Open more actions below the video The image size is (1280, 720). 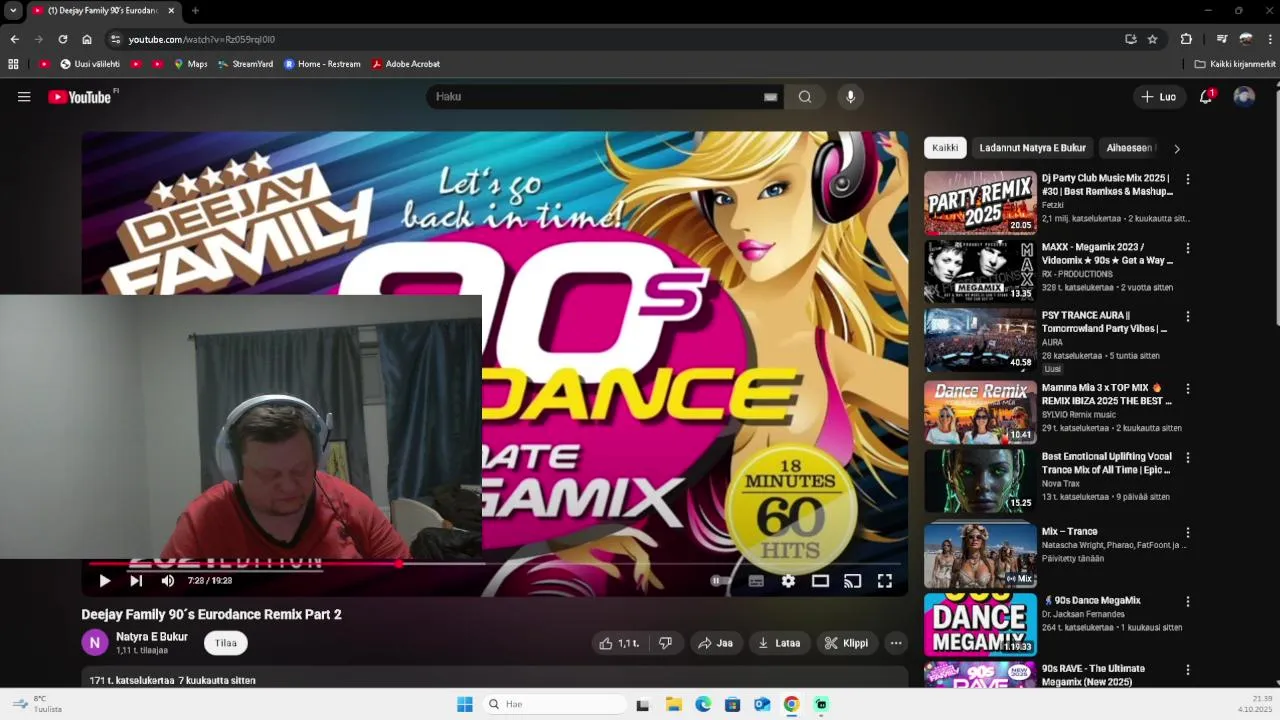(896, 643)
